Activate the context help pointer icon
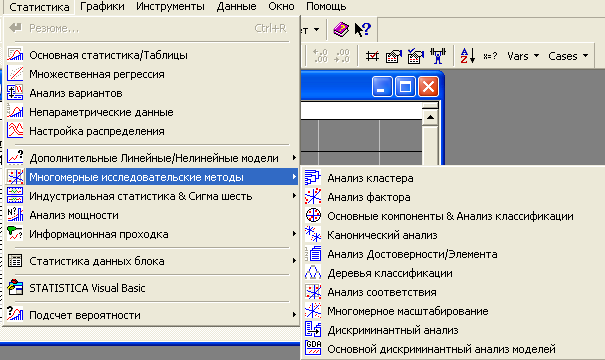Viewport: 605px width, 360px height. tap(363, 29)
